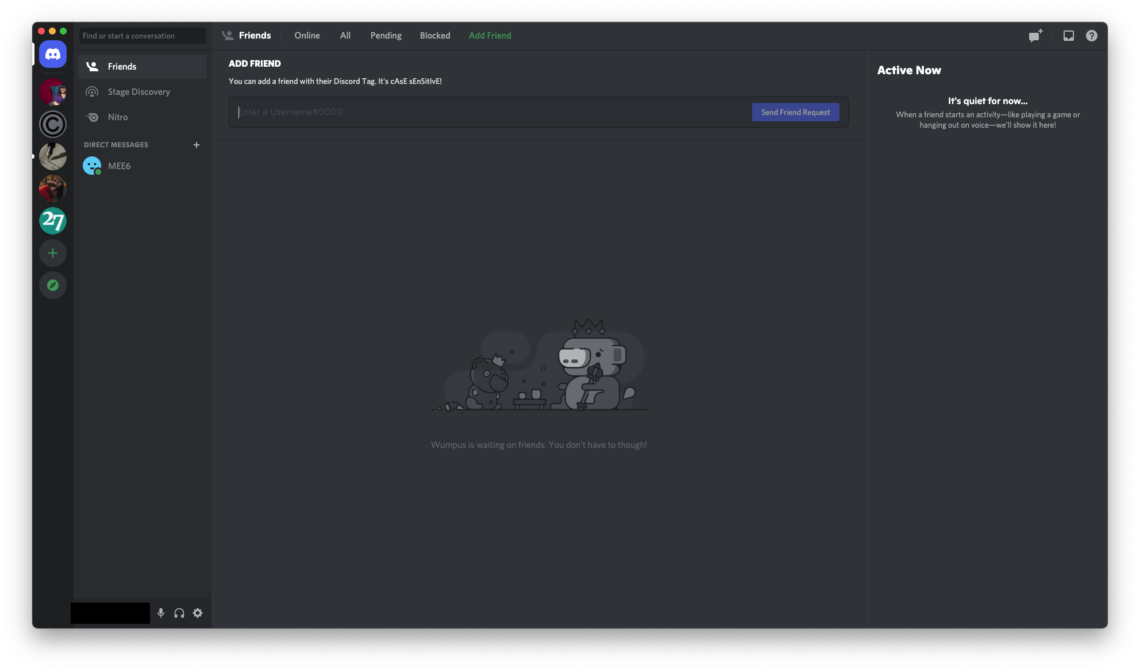The height and width of the screenshot is (671, 1140).
Task: Switch to the Pending tab
Action: 385,35
